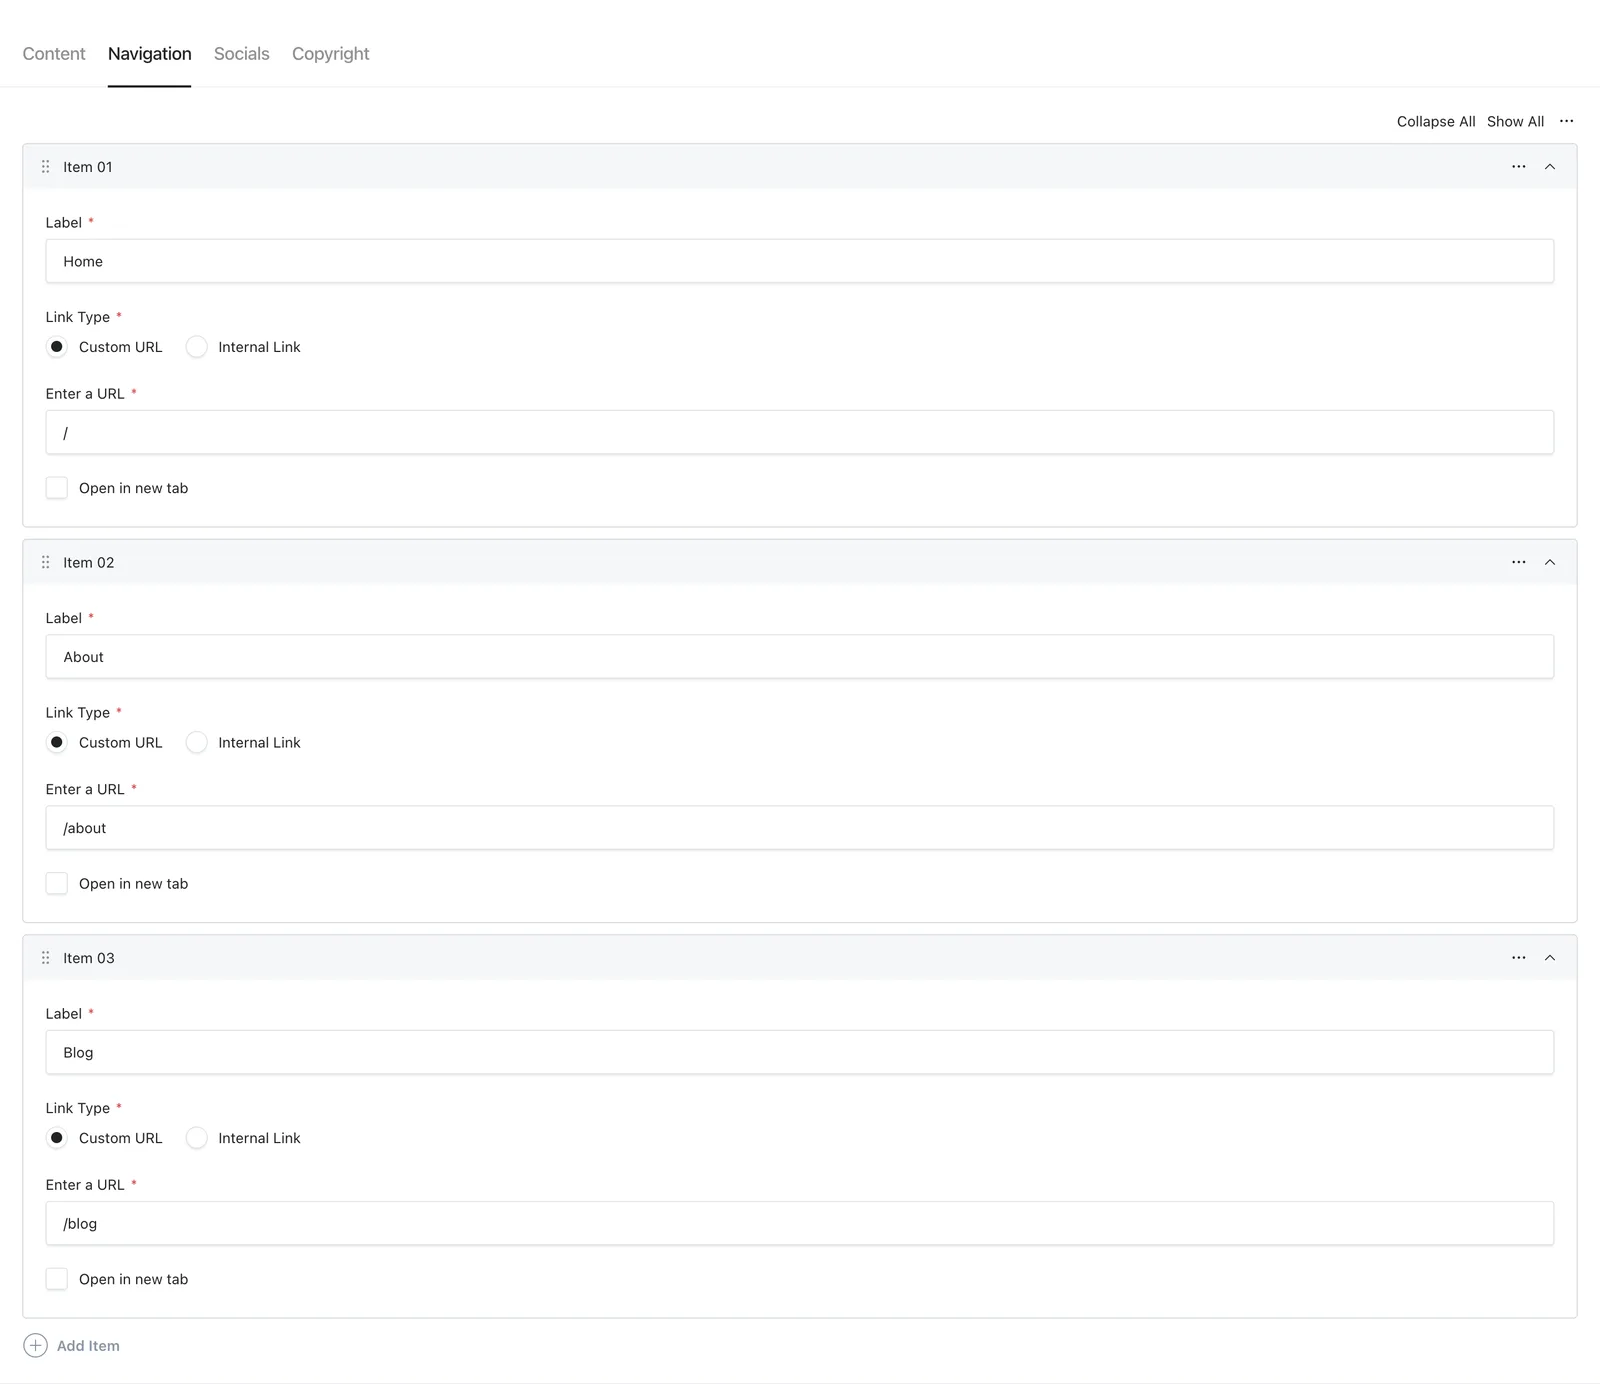Open the Content tab

tap(54, 54)
